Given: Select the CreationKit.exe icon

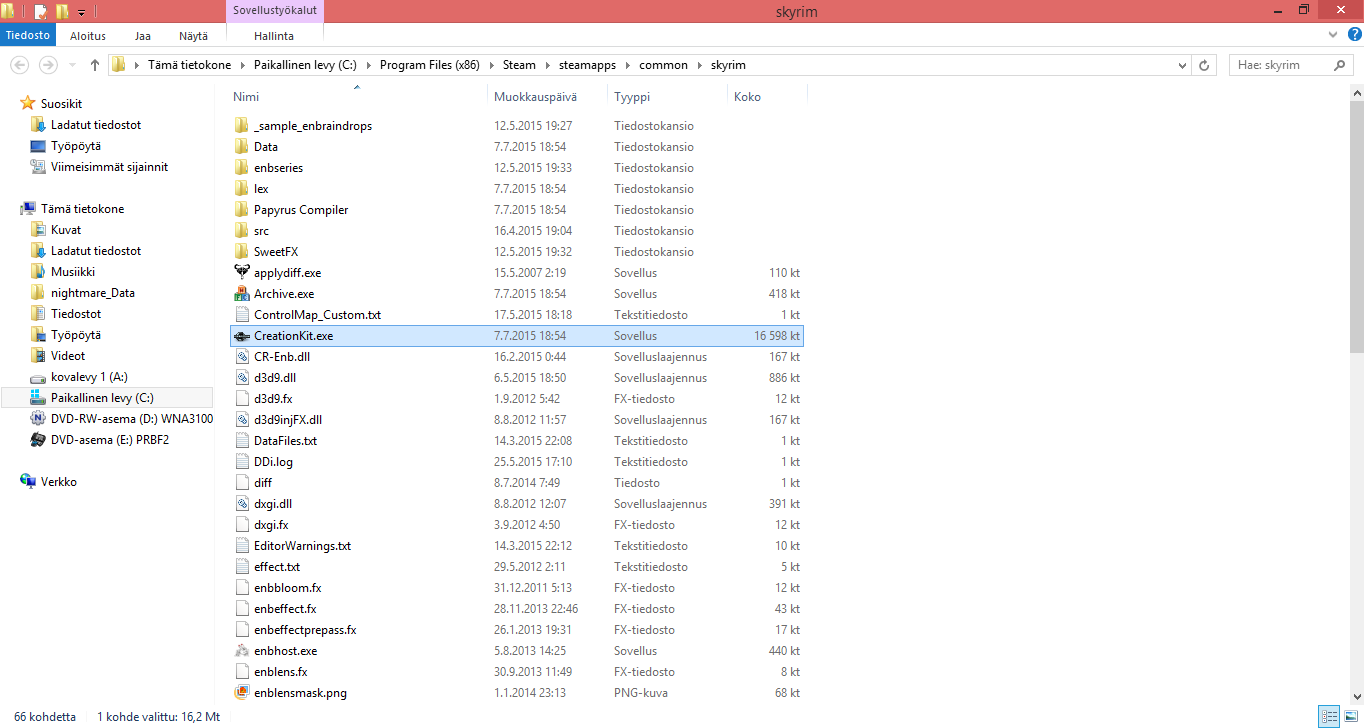Looking at the screenshot, I should (x=241, y=336).
